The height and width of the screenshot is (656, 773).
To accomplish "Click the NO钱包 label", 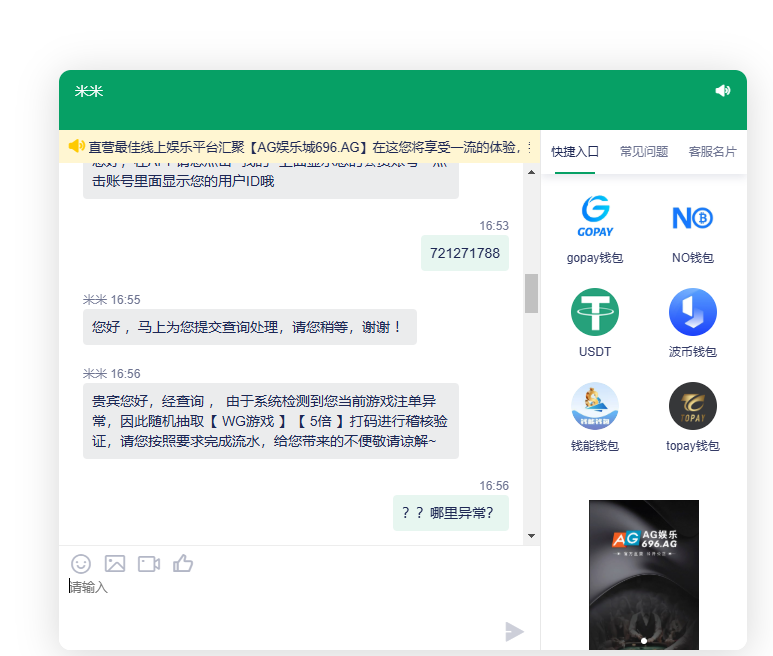I will 693,258.
